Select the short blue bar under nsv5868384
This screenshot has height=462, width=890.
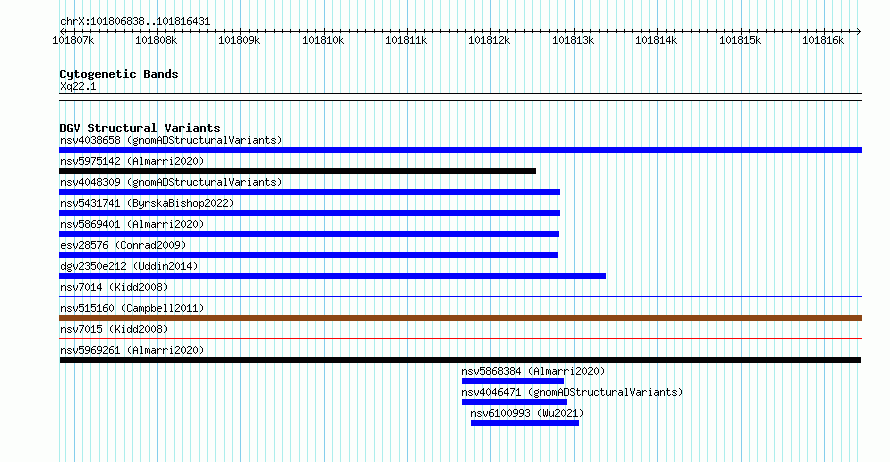pyautogui.click(x=513, y=381)
